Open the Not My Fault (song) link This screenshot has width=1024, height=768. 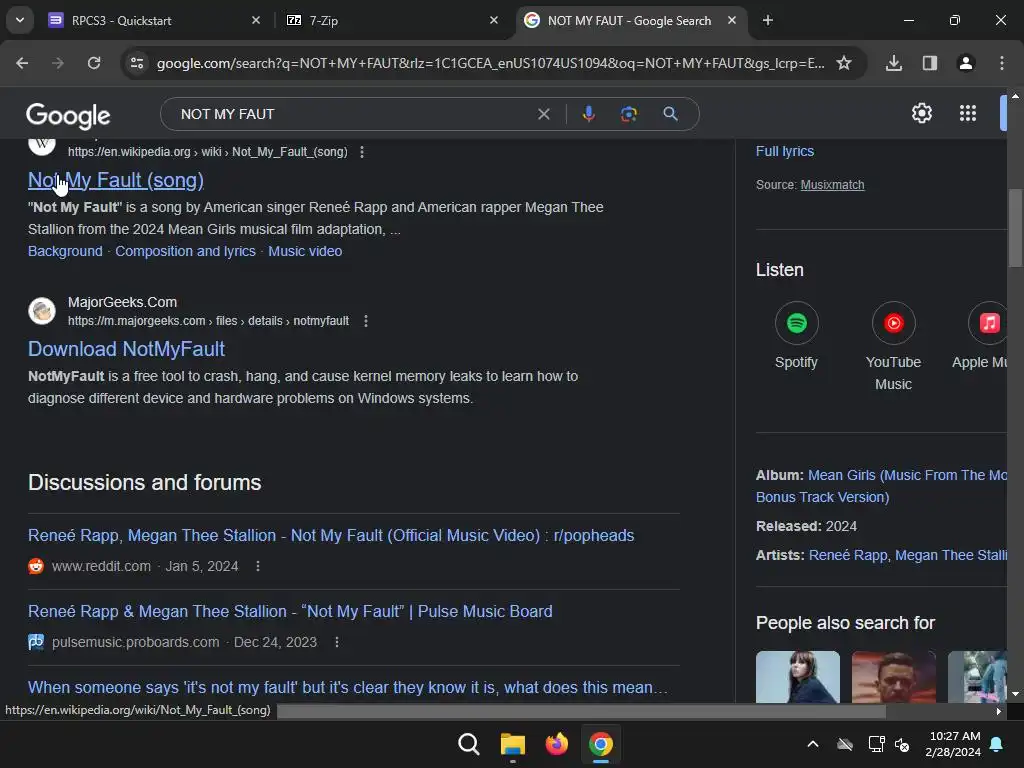(x=116, y=180)
